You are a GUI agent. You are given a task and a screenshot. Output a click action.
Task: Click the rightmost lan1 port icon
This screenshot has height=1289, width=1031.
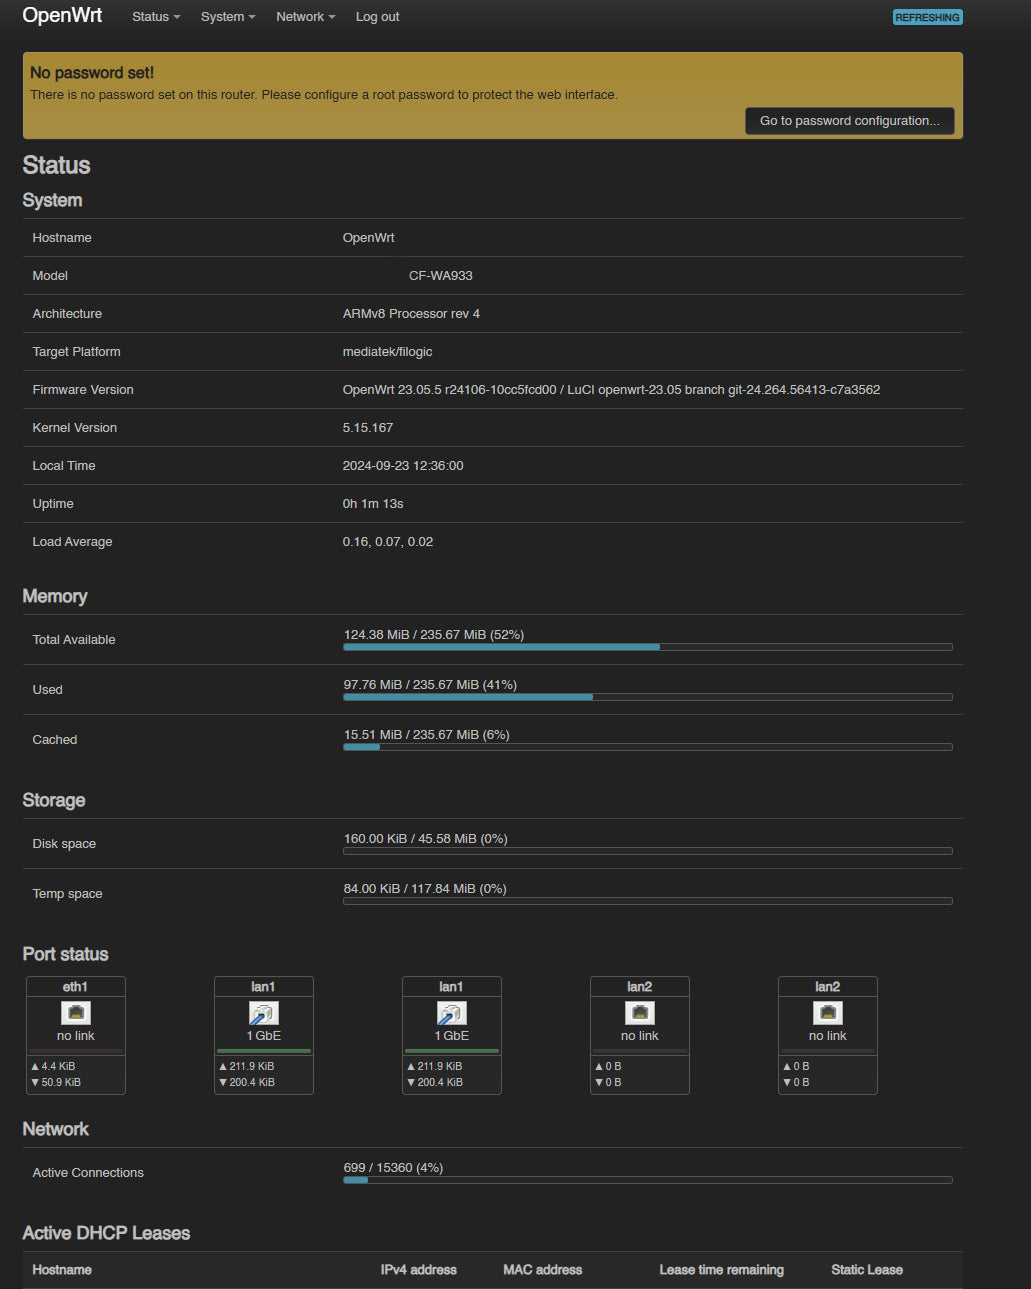pyautogui.click(x=452, y=1013)
